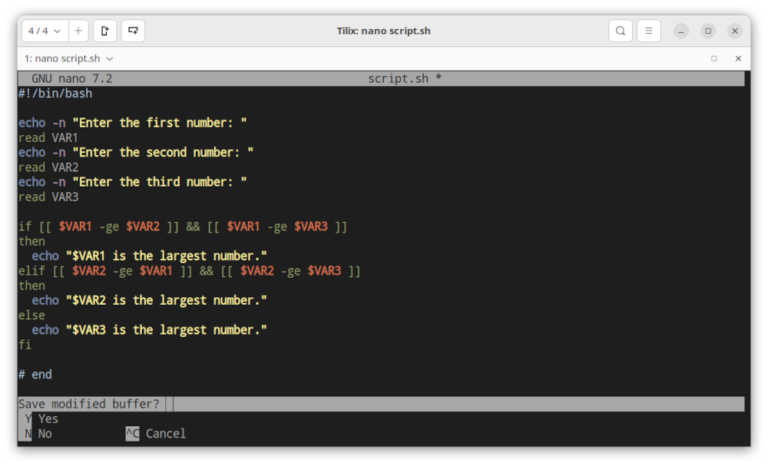This screenshot has height=466, width=768.
Task: Click the 'Save modified buffer?' prompt line
Action: coord(89,404)
